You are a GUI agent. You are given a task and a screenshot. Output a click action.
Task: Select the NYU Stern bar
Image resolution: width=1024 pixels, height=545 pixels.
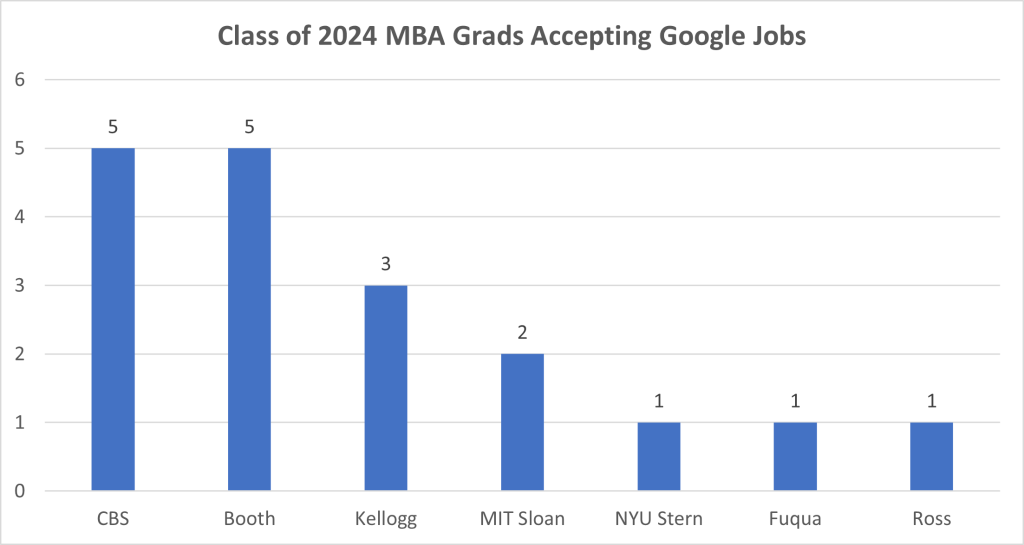pyautogui.click(x=659, y=456)
